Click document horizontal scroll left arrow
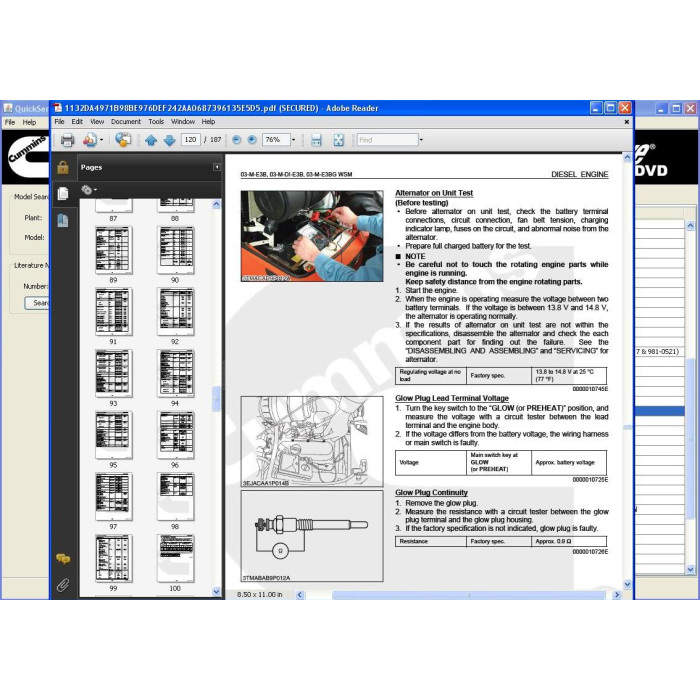The height and width of the screenshot is (700, 700). [x=300, y=595]
